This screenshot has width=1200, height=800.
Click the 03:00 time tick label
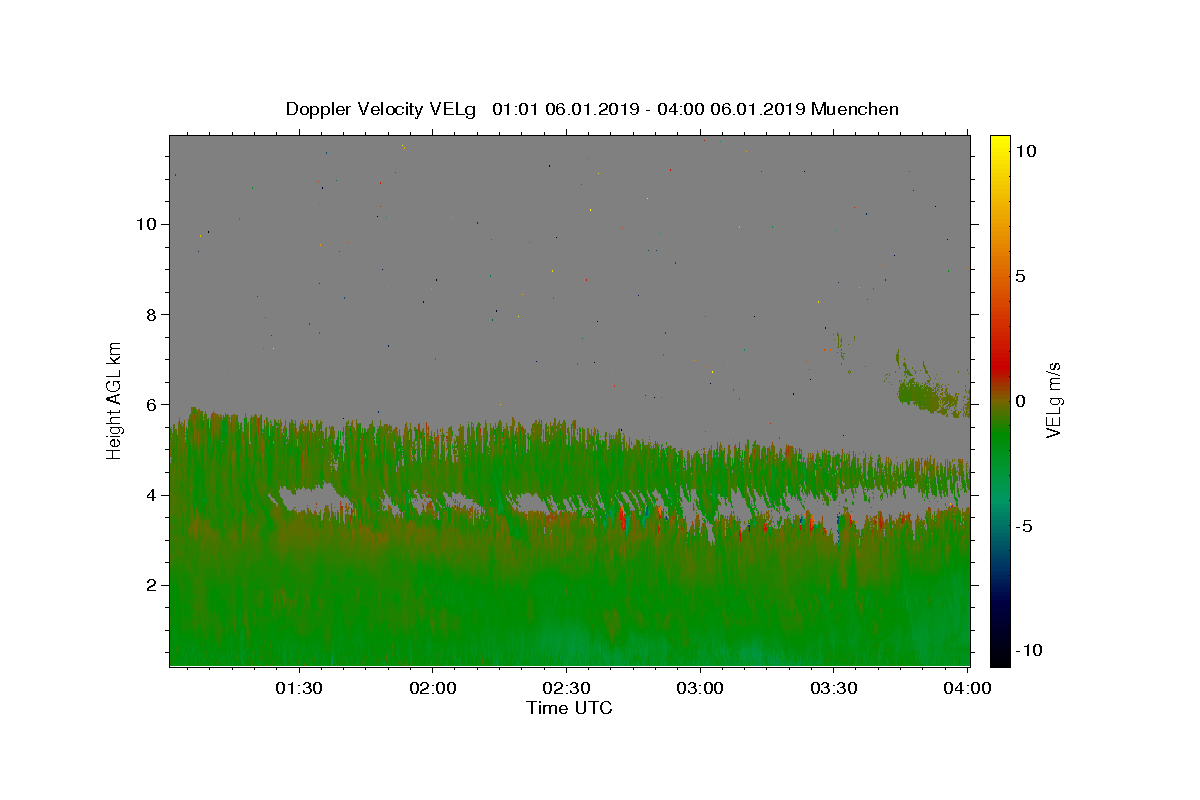tap(700, 688)
